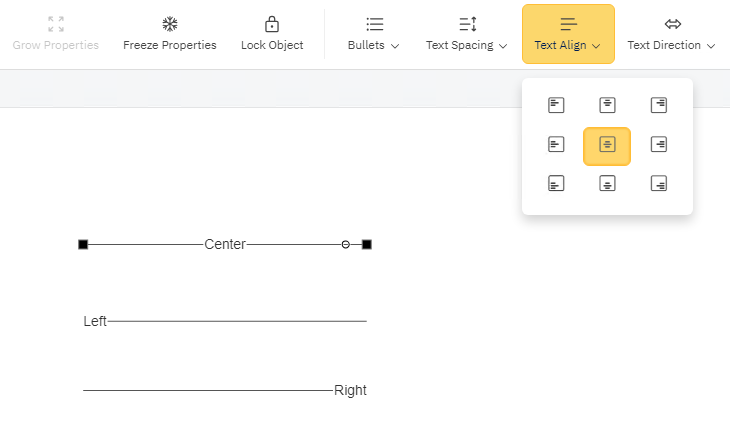Click the "Left" label on the line
The height and width of the screenshot is (434, 730).
click(x=95, y=321)
